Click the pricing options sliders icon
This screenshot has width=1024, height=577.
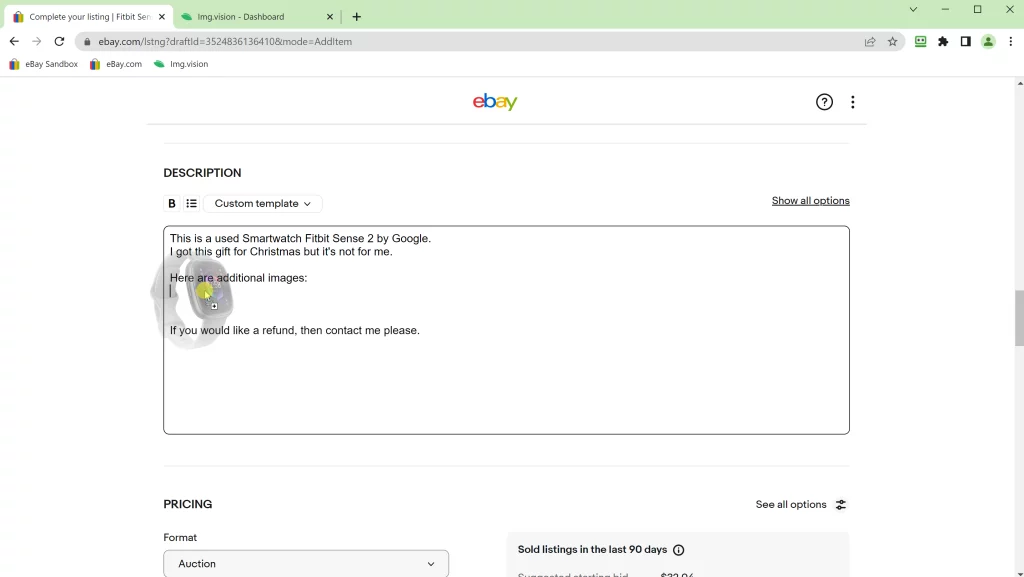click(840, 505)
